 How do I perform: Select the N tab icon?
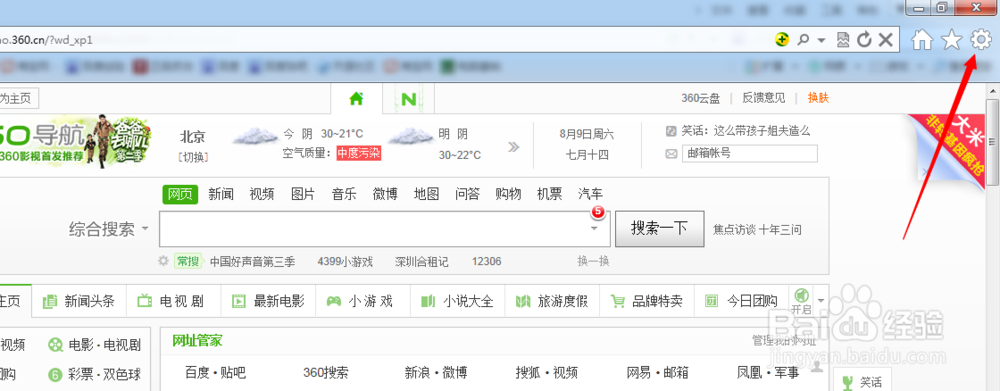(x=408, y=99)
